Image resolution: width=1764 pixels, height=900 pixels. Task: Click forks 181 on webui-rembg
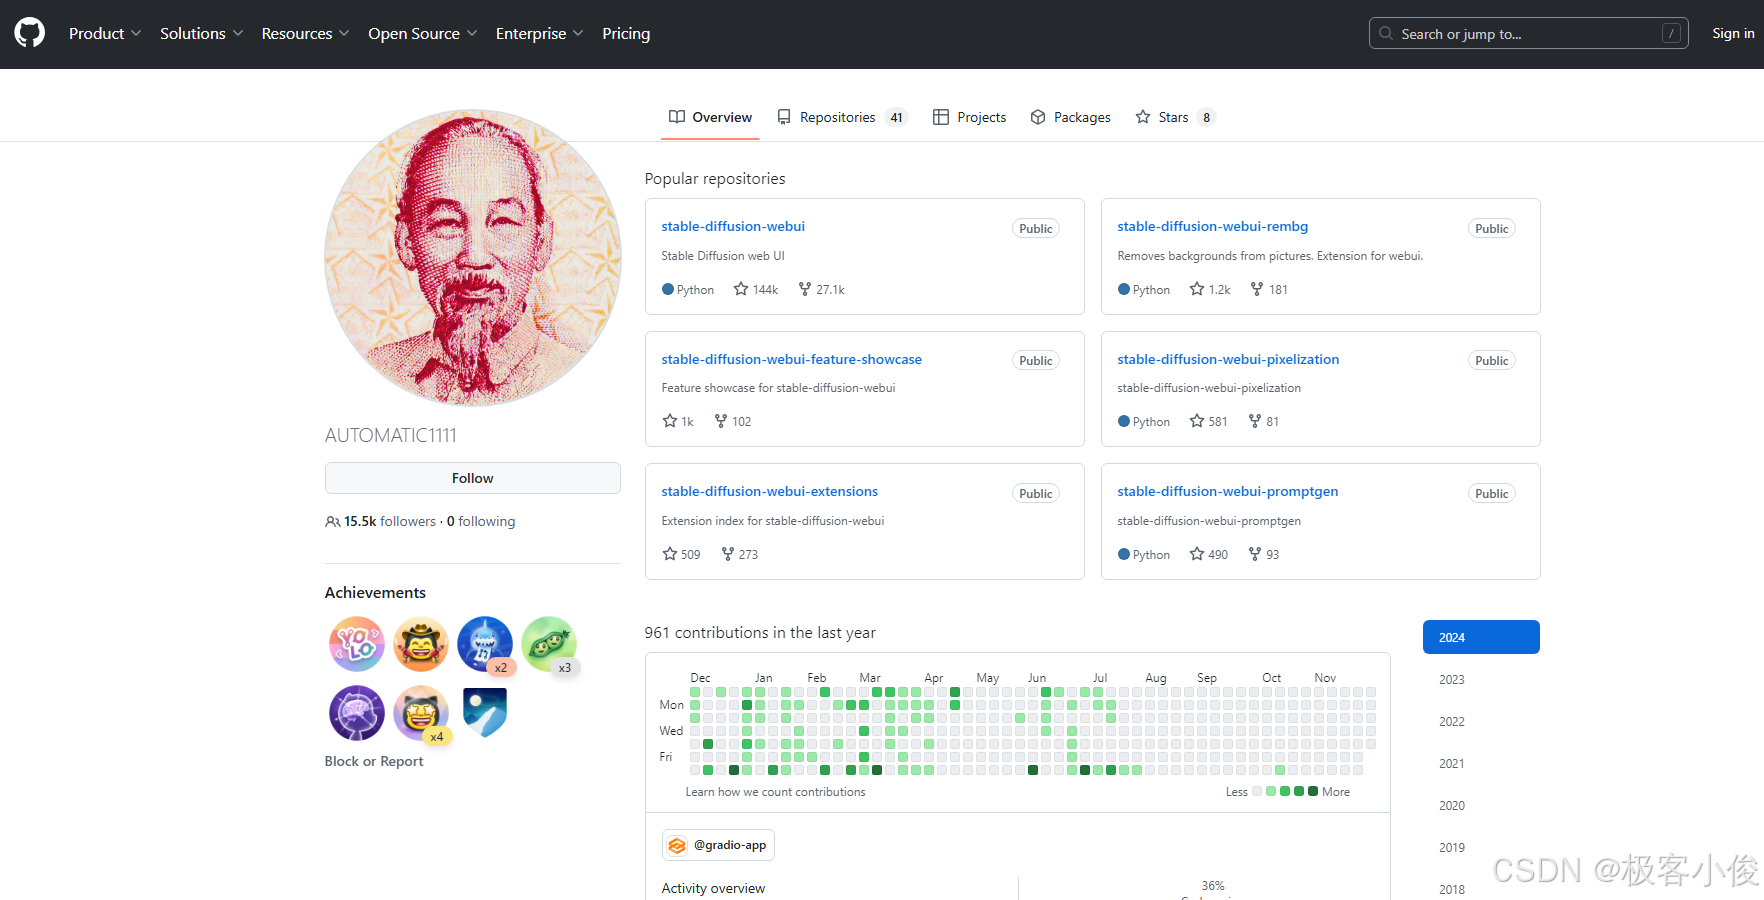pos(1269,289)
